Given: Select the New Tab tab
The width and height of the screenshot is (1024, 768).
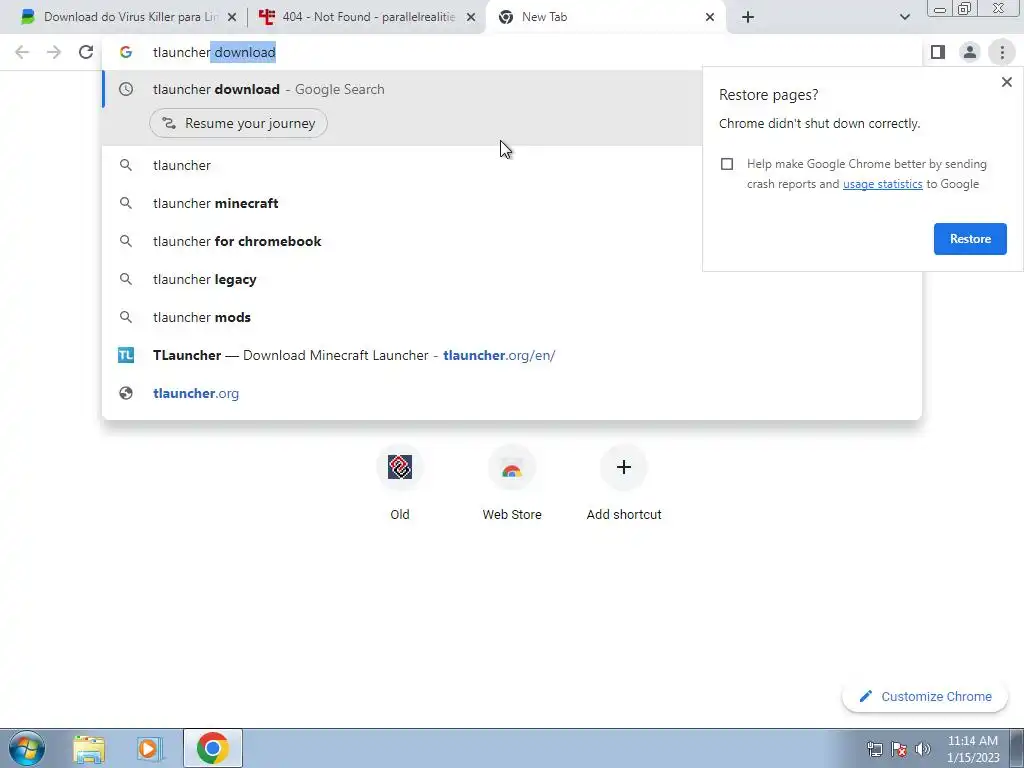Looking at the screenshot, I should [x=607, y=17].
